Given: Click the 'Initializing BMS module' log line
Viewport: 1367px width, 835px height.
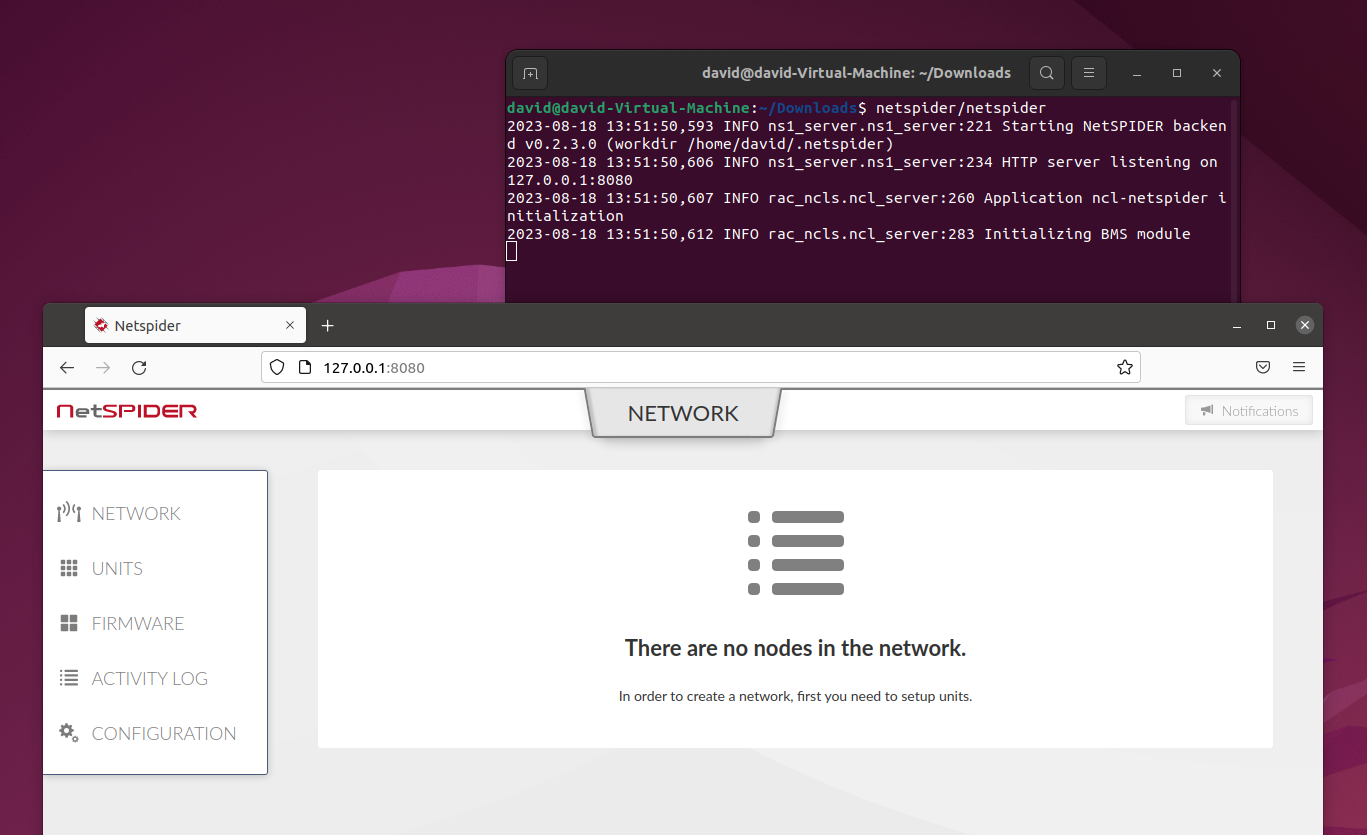Looking at the screenshot, I should pos(849,234).
